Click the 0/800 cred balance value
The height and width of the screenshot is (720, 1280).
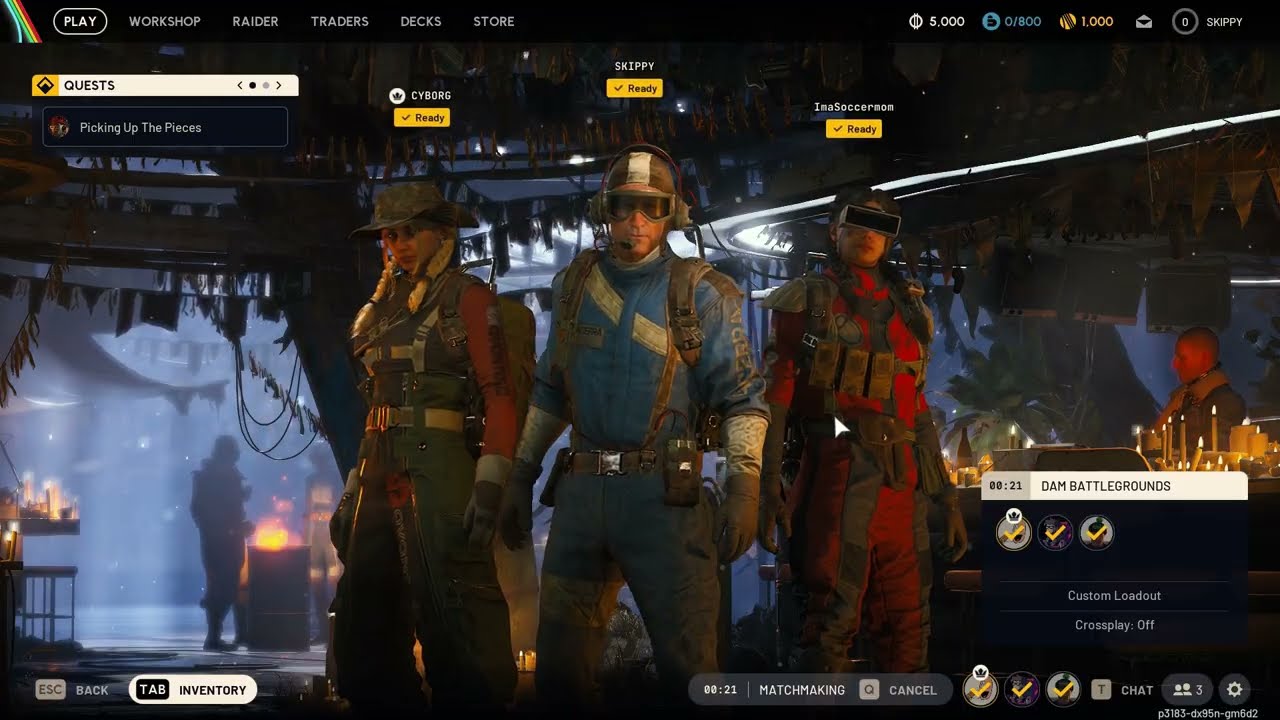point(1023,22)
